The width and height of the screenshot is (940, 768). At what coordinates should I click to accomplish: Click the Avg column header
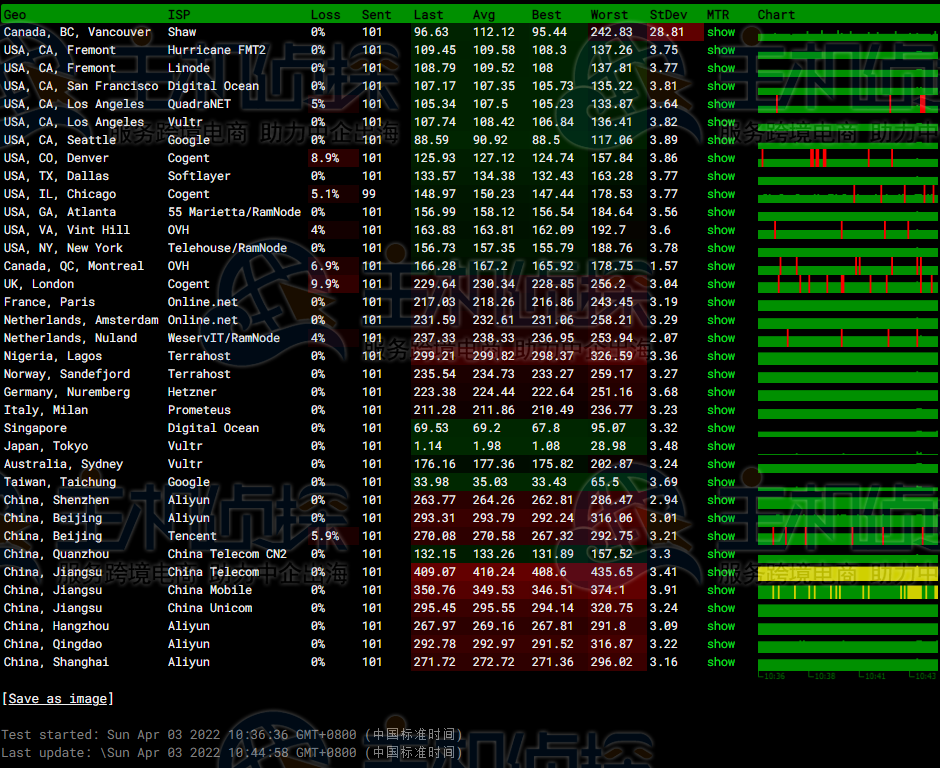[483, 15]
